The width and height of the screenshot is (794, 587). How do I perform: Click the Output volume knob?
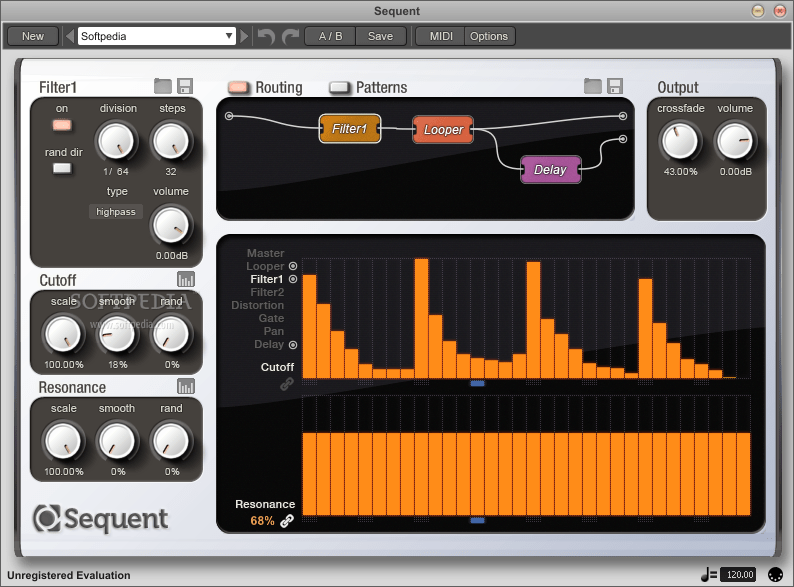(x=734, y=141)
